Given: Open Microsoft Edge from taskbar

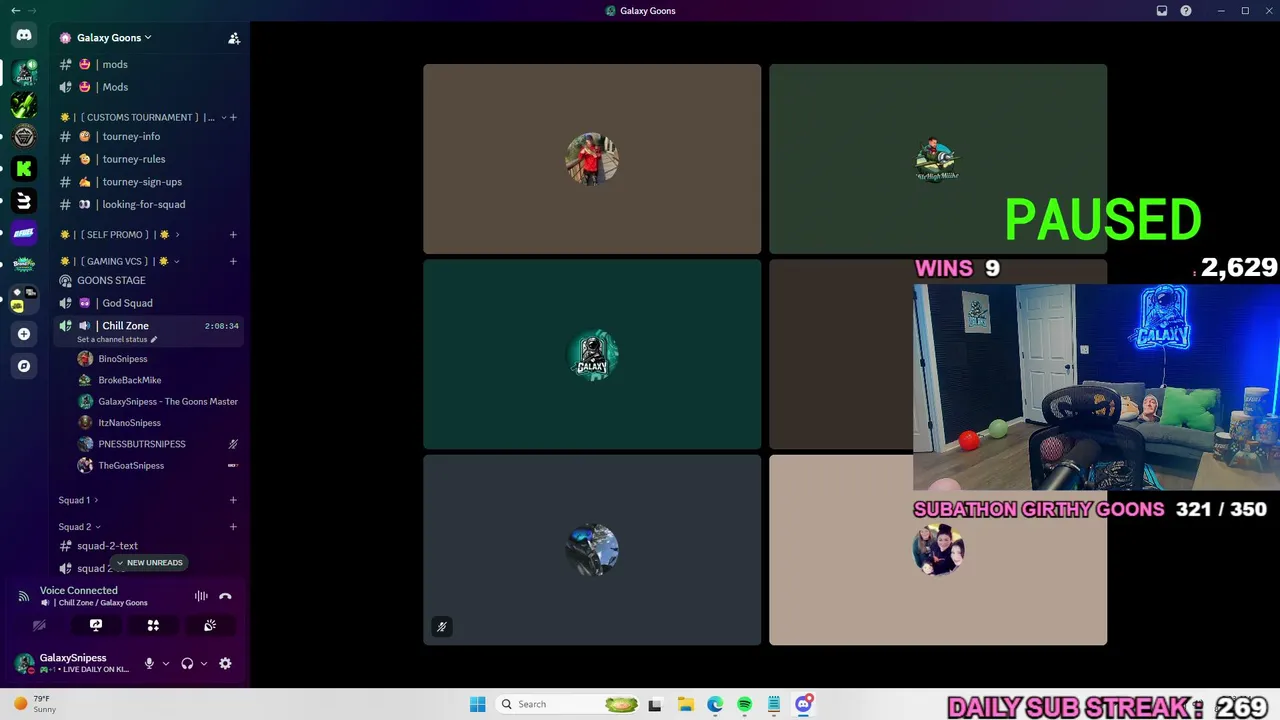Looking at the screenshot, I should pos(715,704).
